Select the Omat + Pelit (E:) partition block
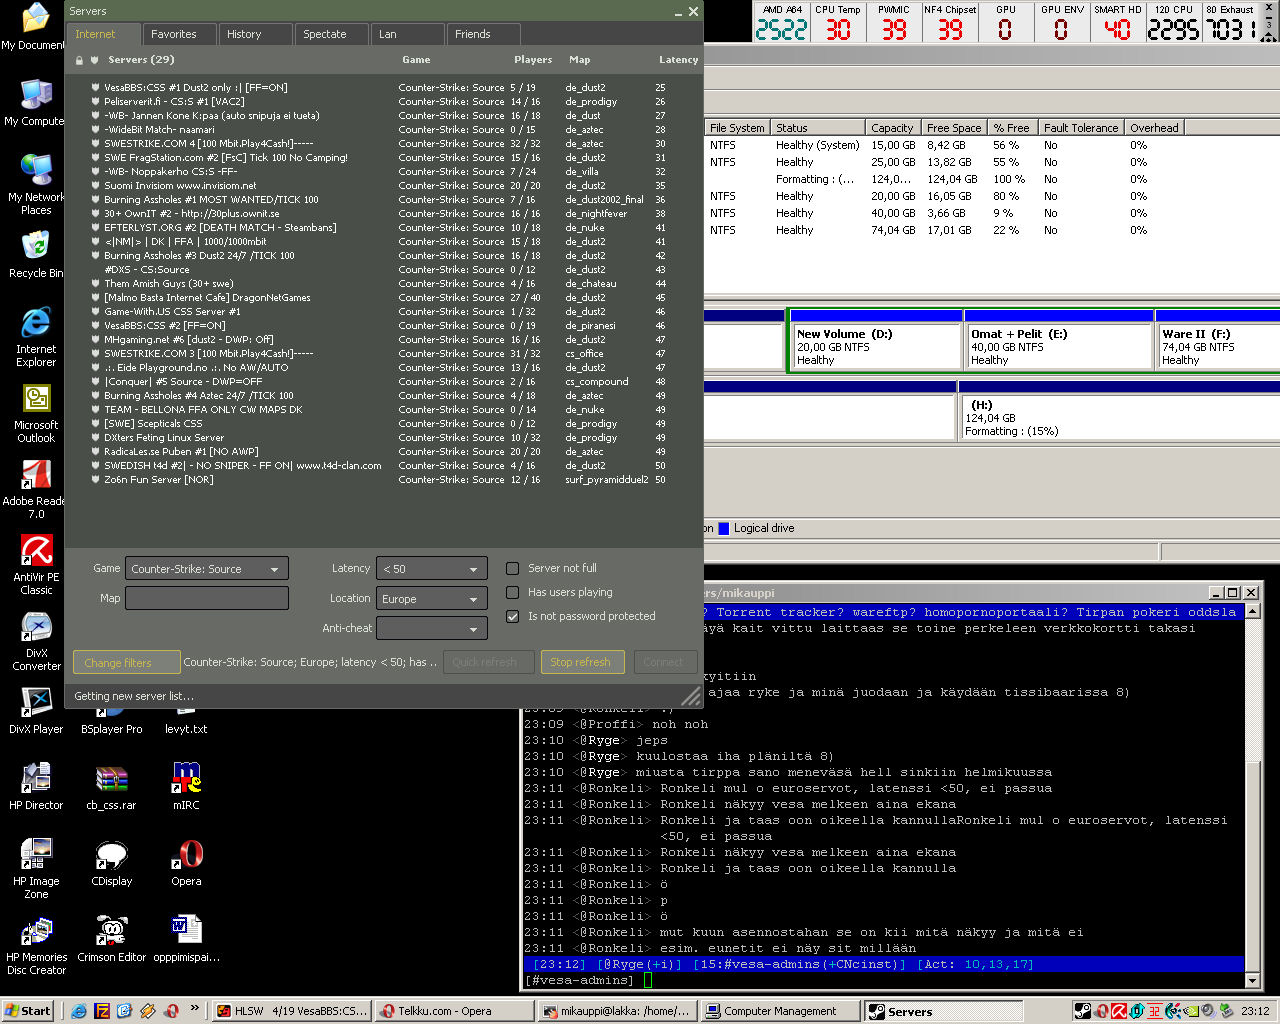The image size is (1280, 1024). [1059, 340]
